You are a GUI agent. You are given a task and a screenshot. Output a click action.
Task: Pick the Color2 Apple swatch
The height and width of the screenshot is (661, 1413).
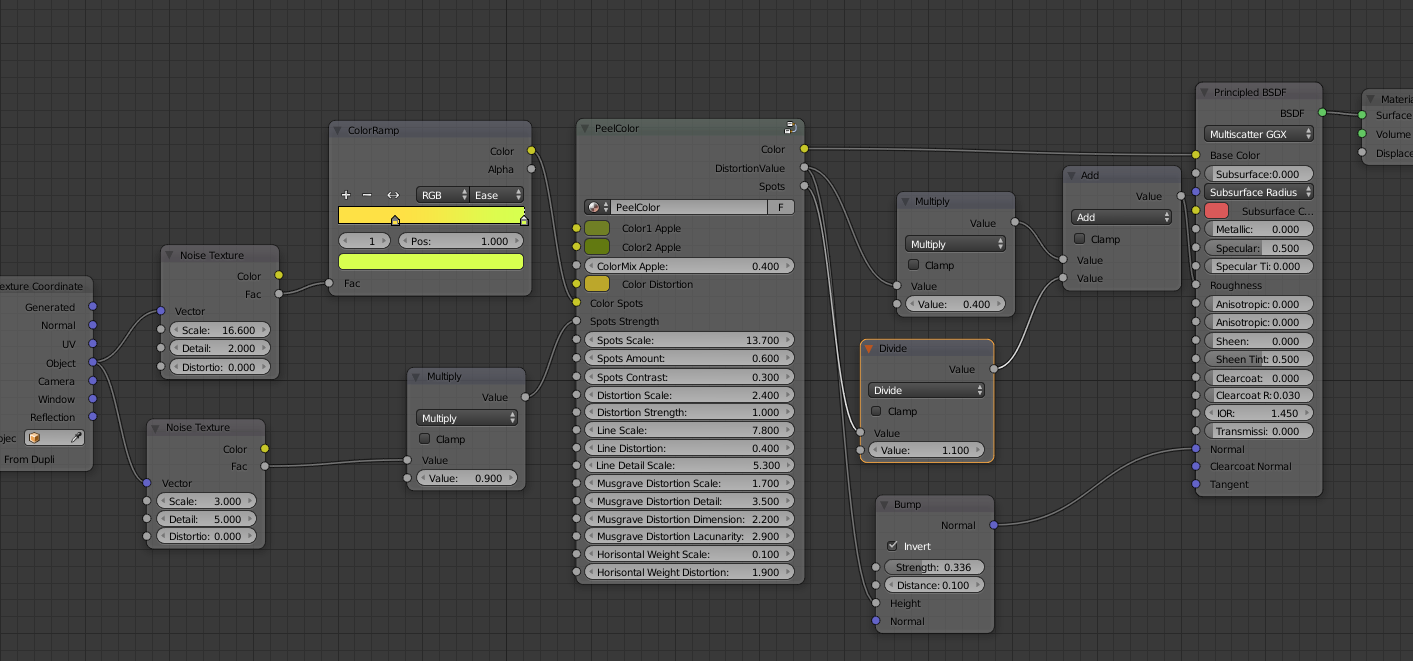pyautogui.click(x=597, y=247)
